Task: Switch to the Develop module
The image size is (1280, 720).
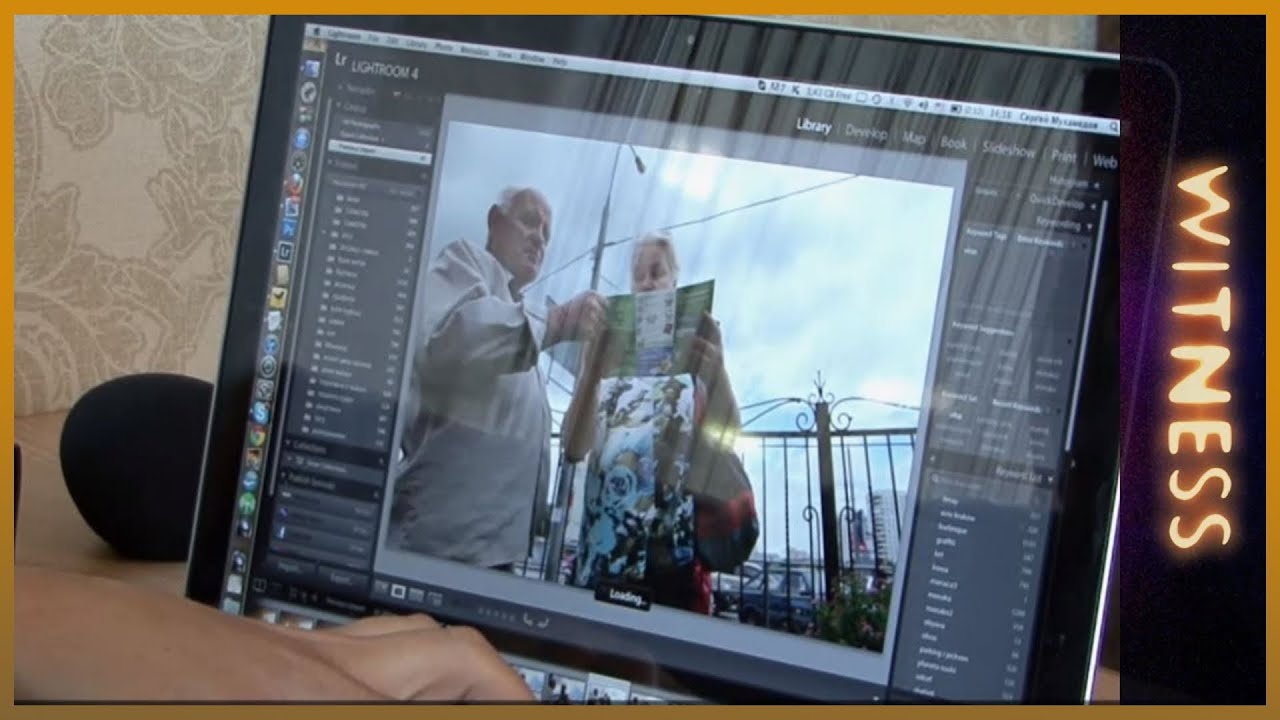Action: (x=866, y=133)
